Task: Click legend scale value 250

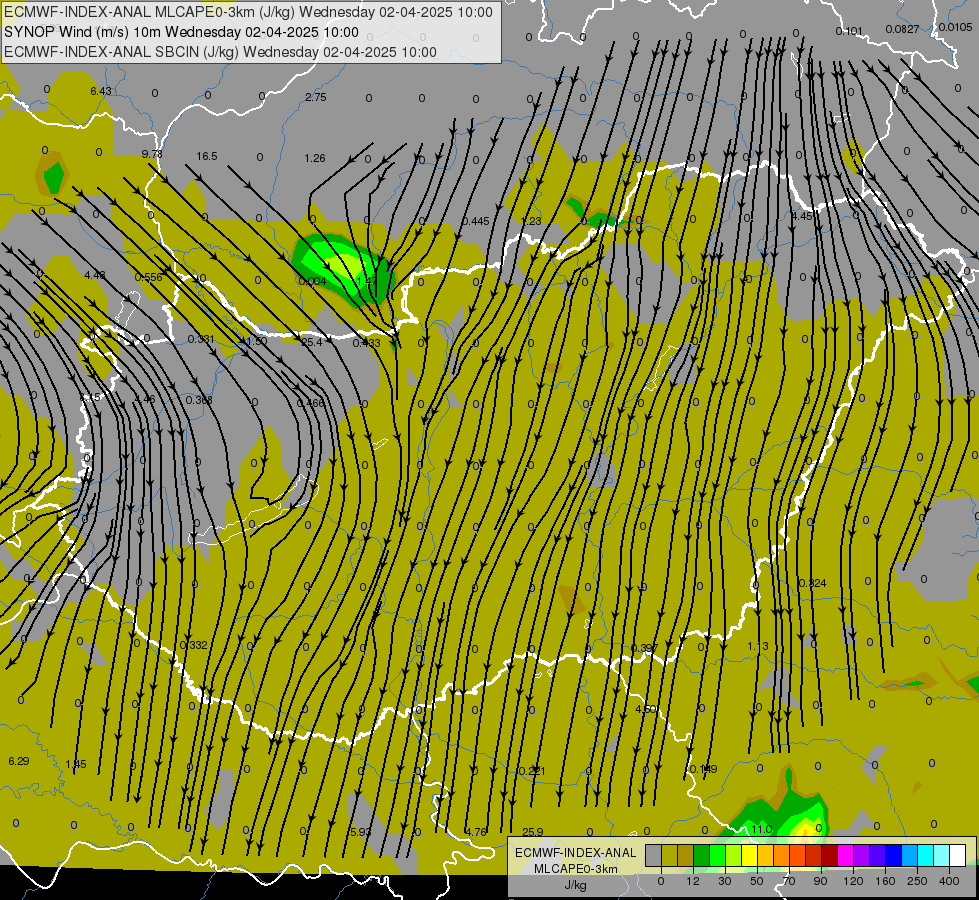Action: pos(917,881)
